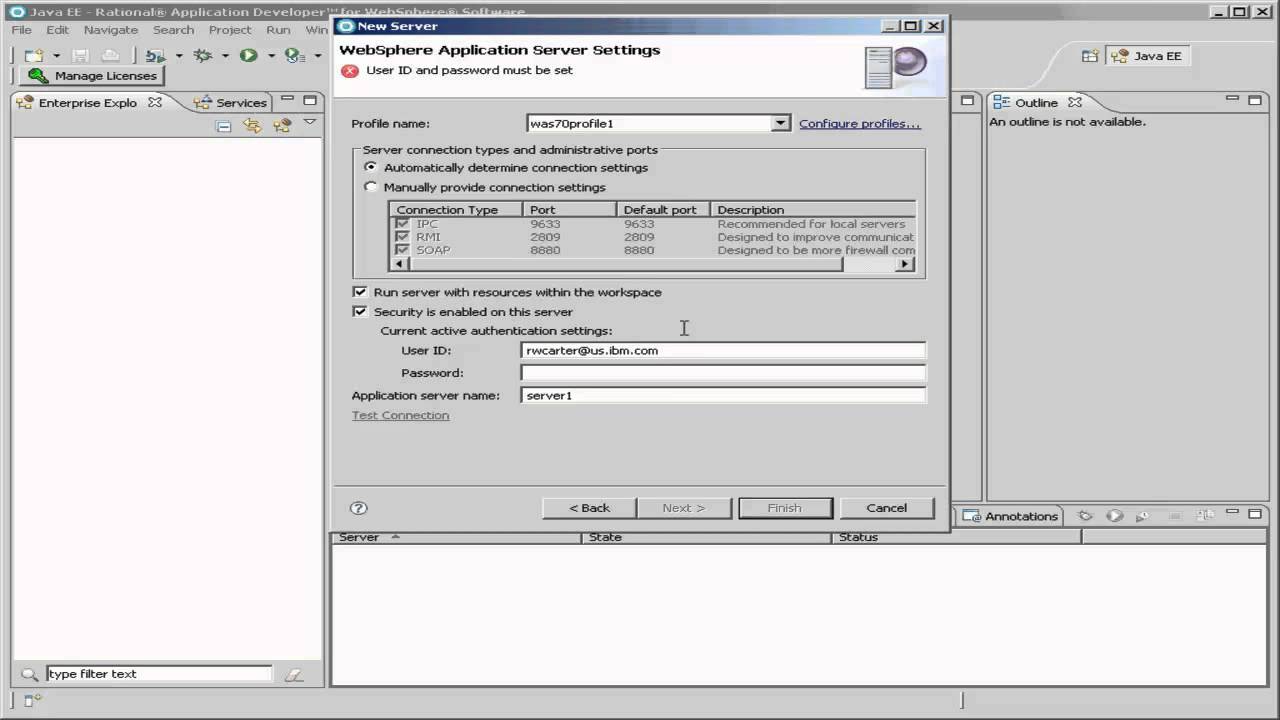Expand the Profile launch dropdown arrow
The width and height of the screenshot is (1280, 720).
(x=179, y=56)
